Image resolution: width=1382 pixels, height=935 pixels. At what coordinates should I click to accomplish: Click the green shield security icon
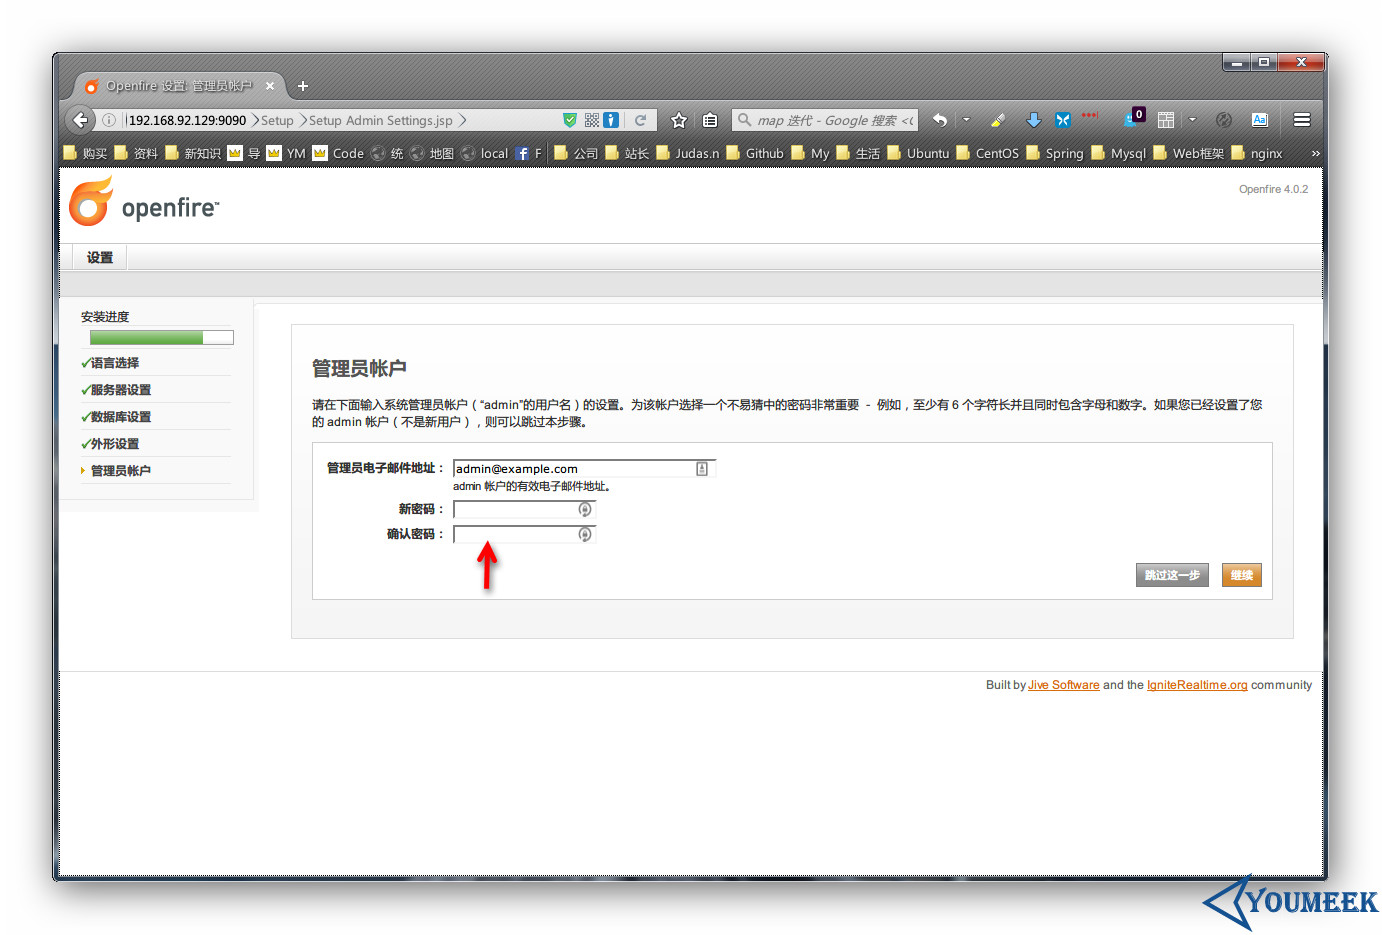click(x=570, y=120)
